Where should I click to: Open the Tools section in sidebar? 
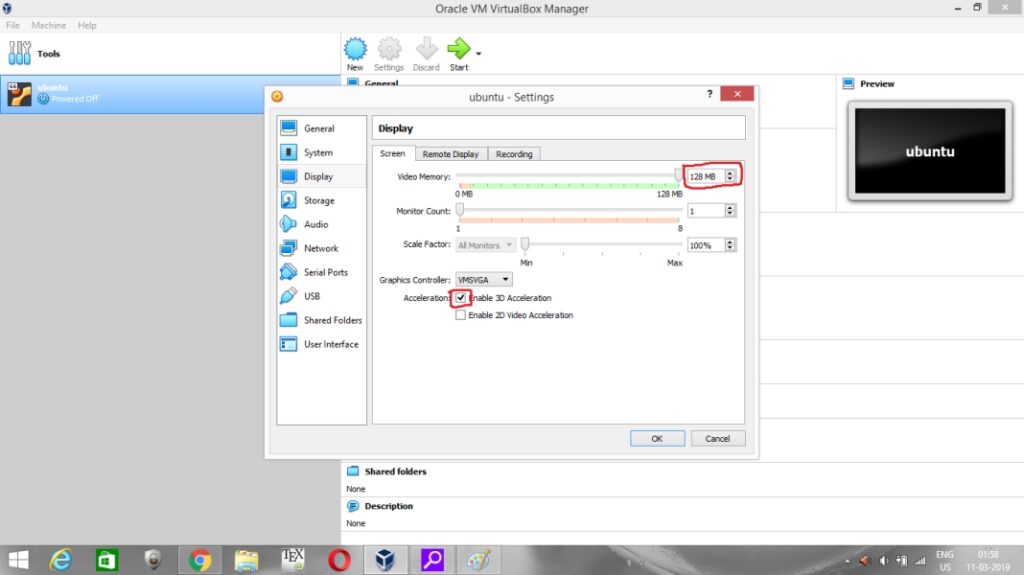[170, 54]
